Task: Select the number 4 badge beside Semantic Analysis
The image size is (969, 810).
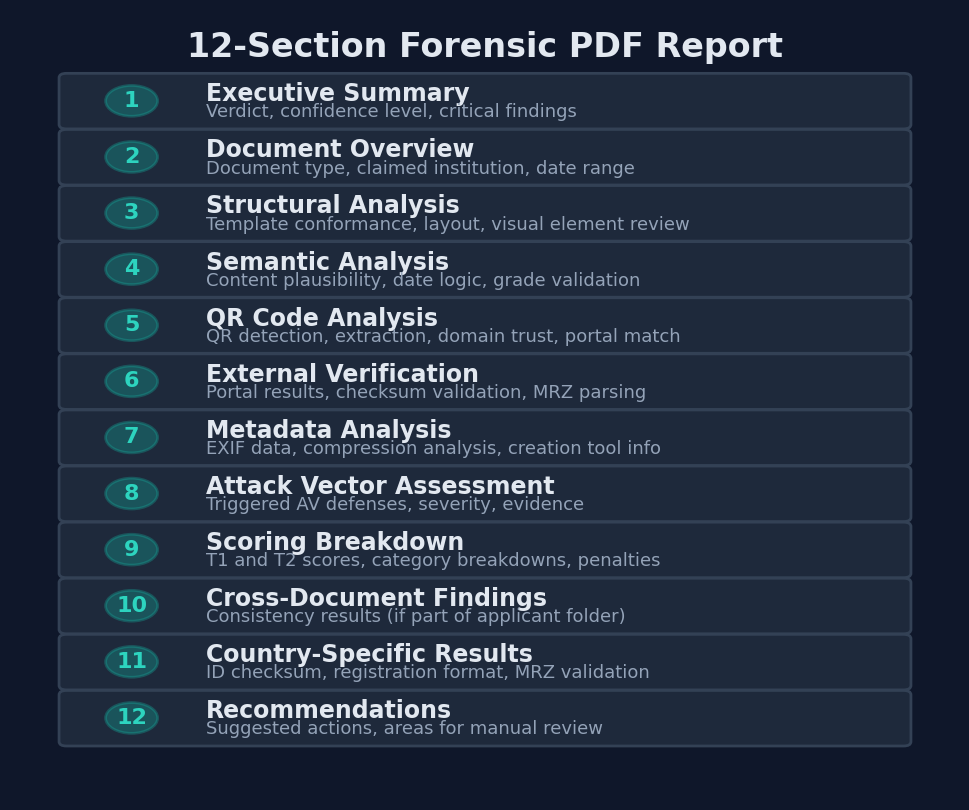Action: click(x=131, y=268)
